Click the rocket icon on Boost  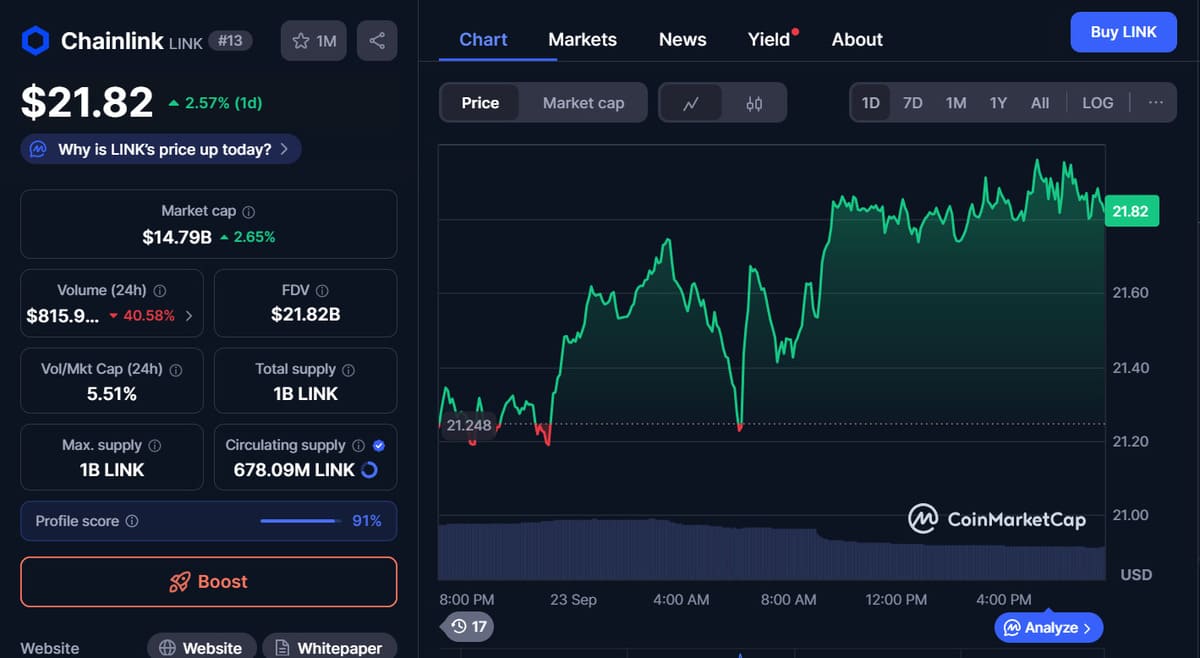pos(180,582)
